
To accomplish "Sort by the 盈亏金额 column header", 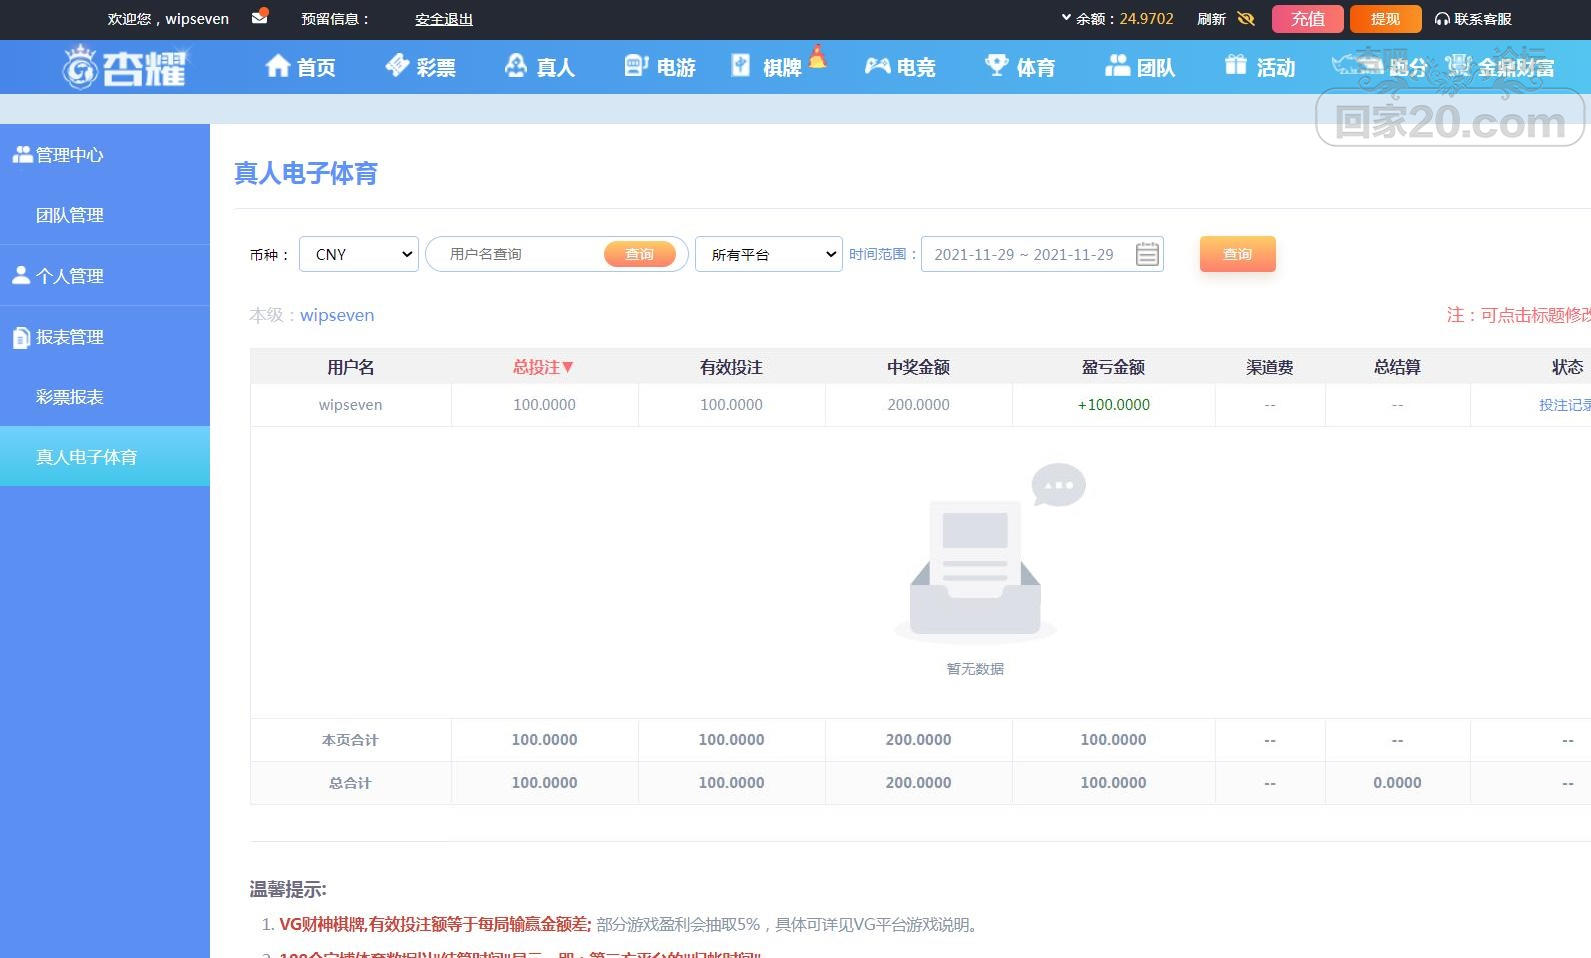I will point(1113,367).
